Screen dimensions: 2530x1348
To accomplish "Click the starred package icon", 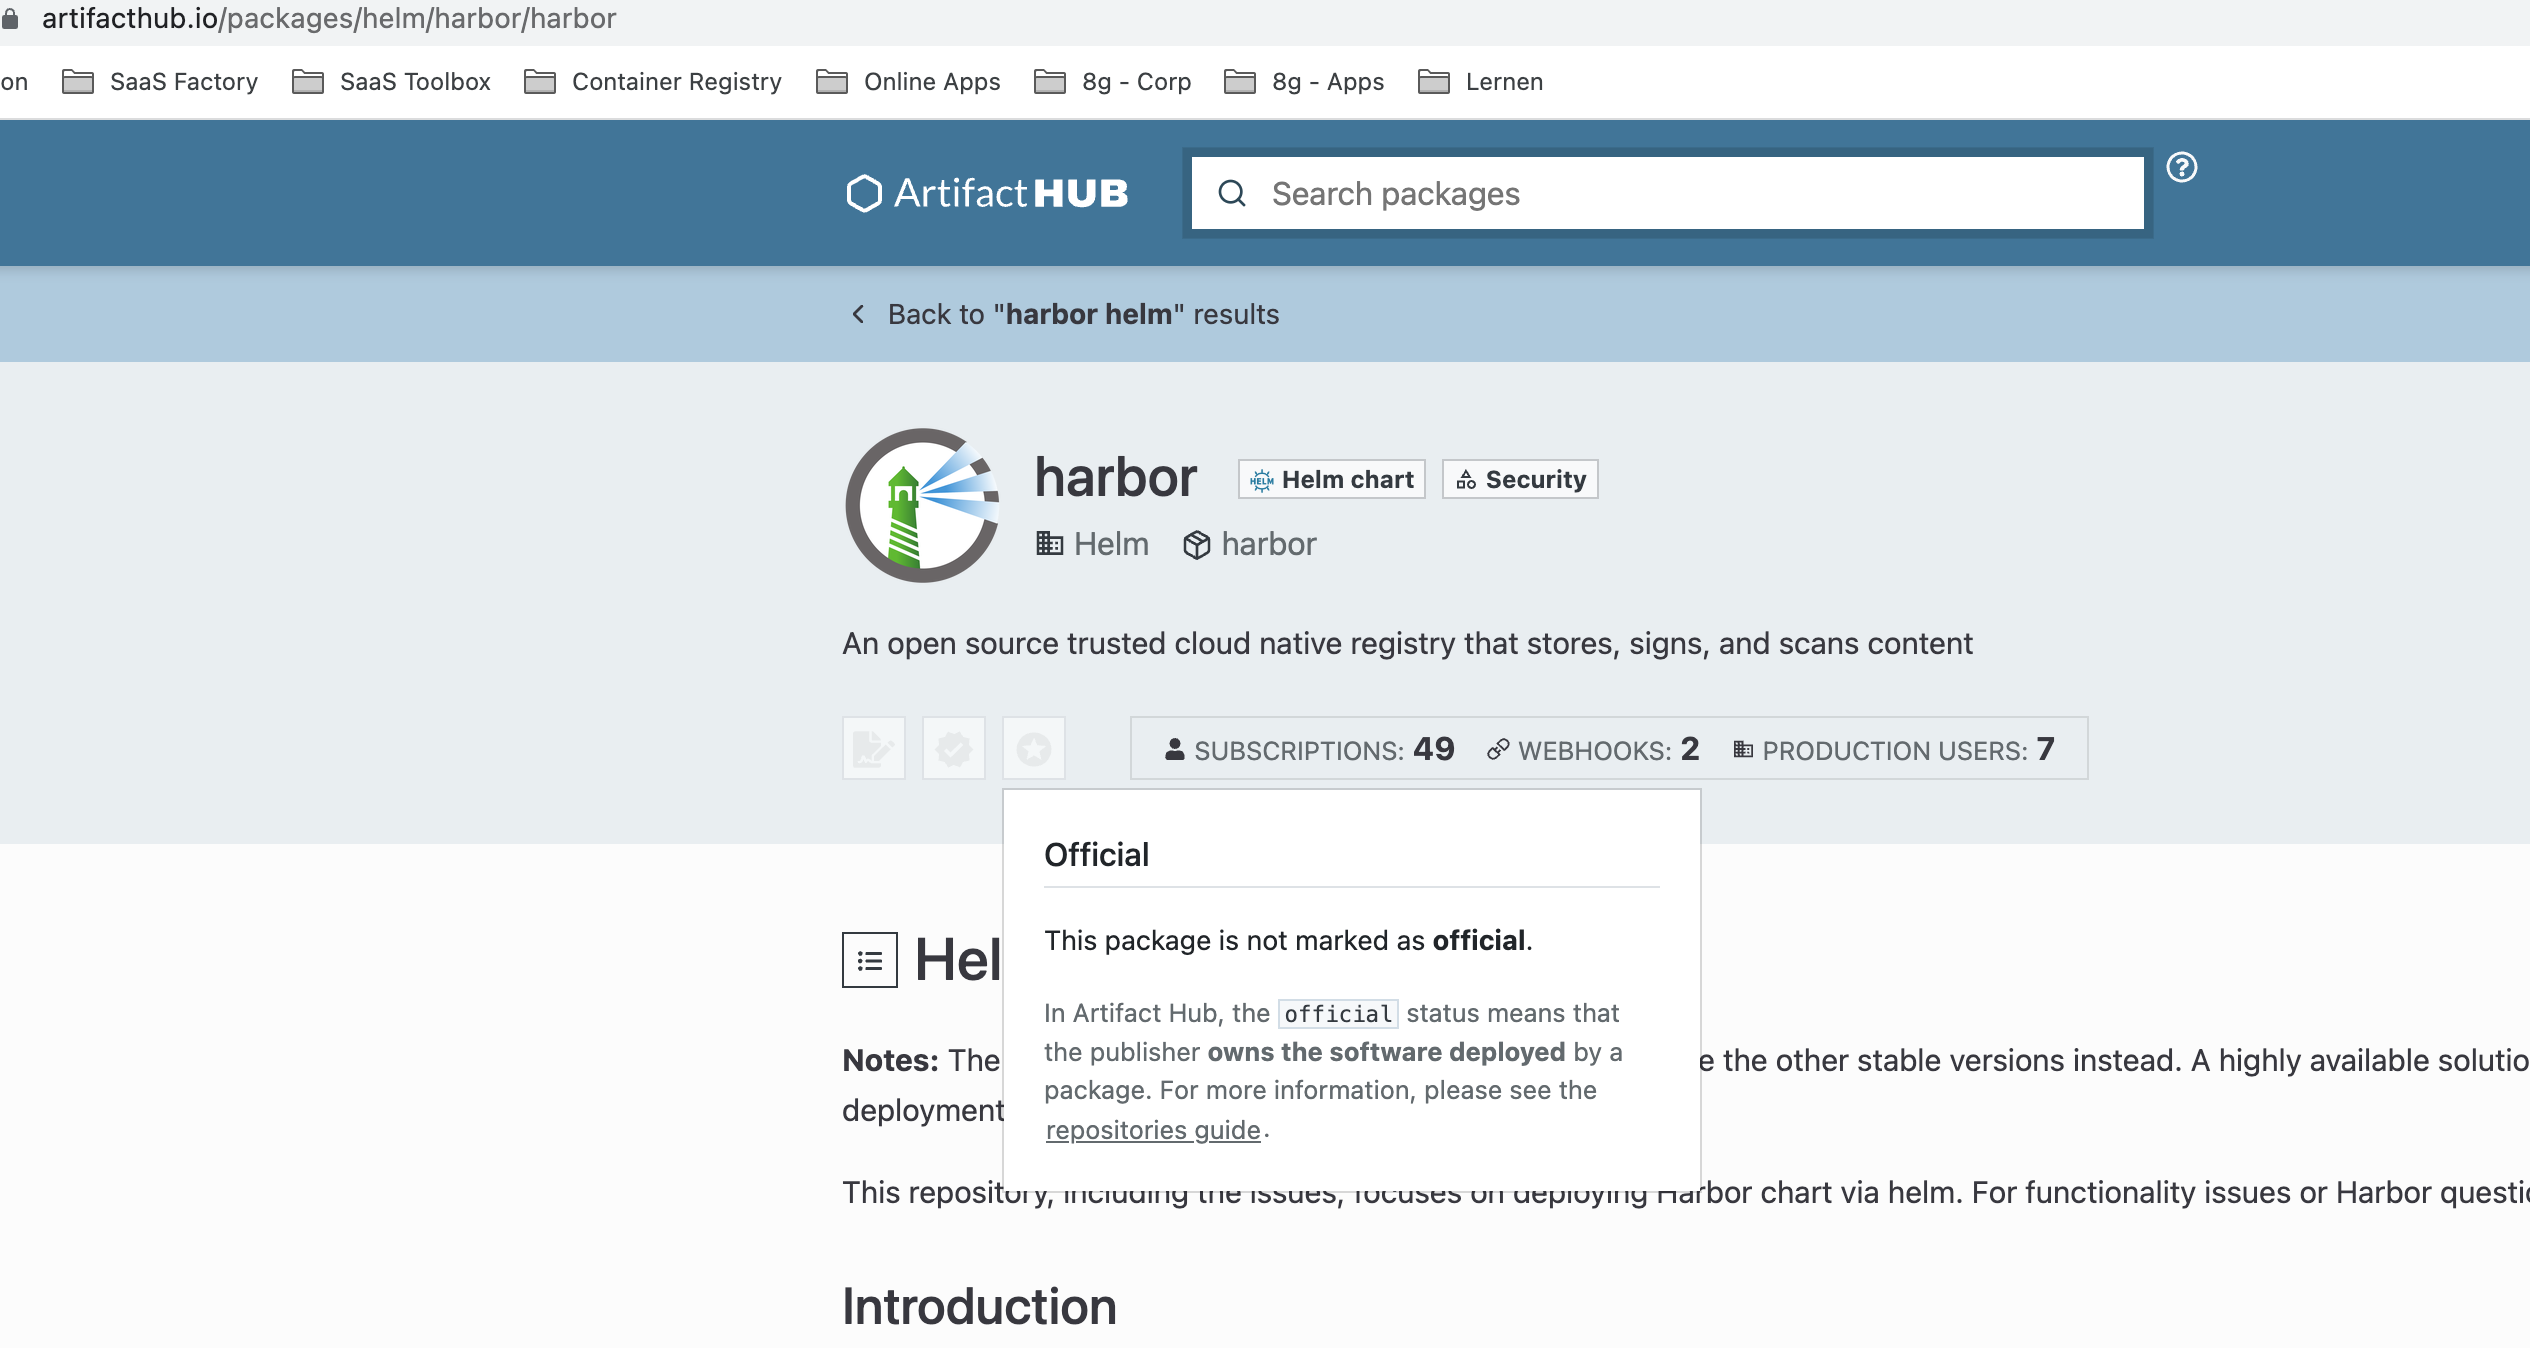I will pyautogui.click(x=1033, y=748).
